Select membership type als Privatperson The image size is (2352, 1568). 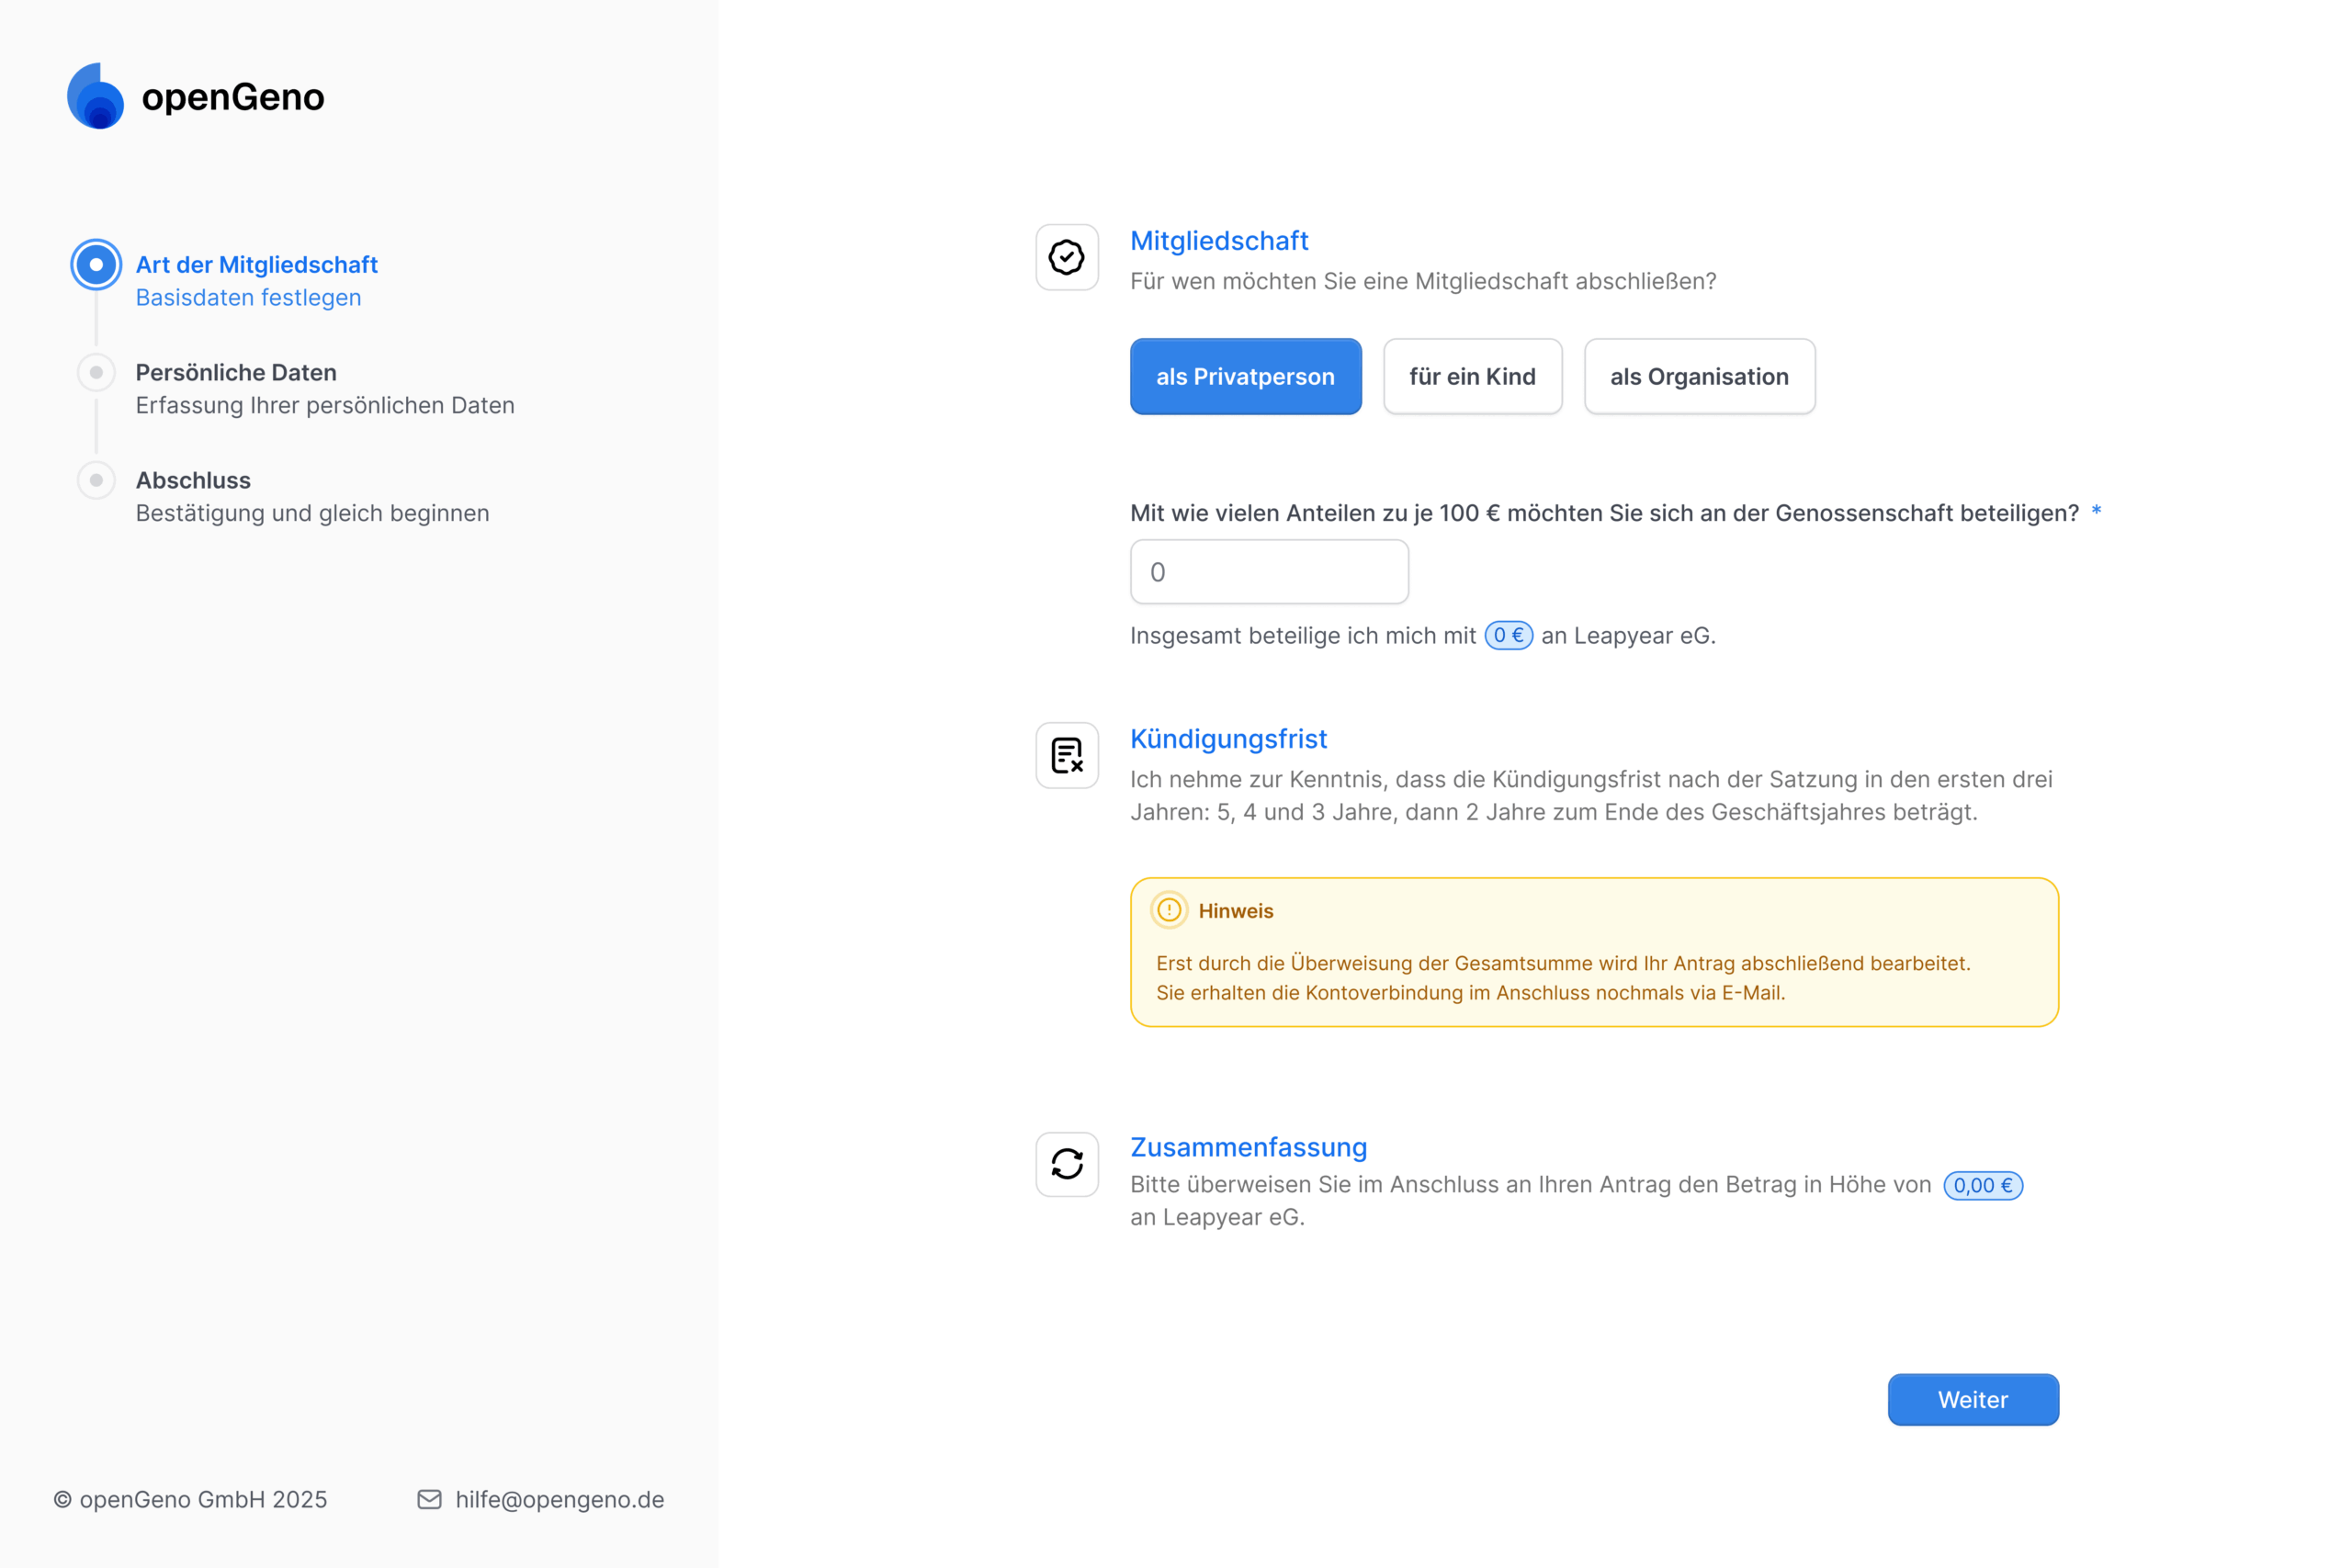[x=1245, y=377]
